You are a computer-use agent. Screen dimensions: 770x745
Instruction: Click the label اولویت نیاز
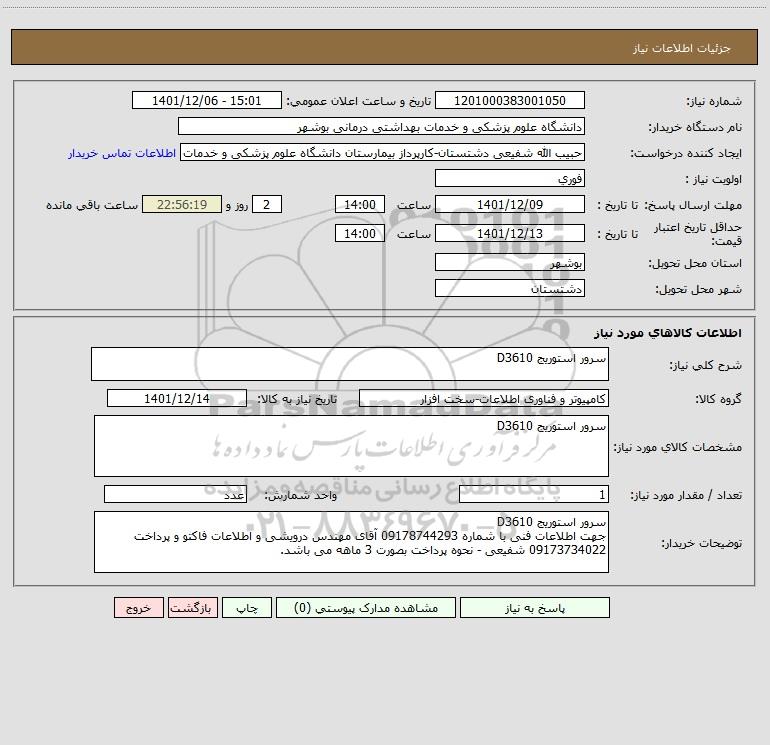(714, 179)
